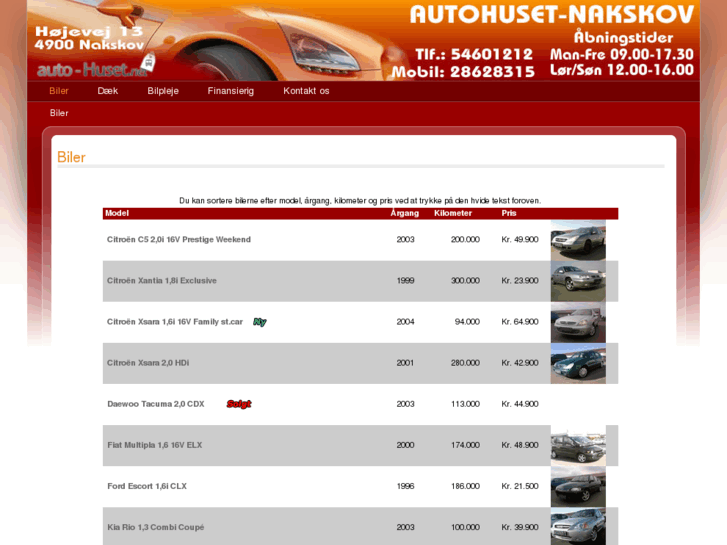The height and width of the screenshot is (545, 727).
Task: Click the auto-Huset.nu logo in the banner
Action: pyautogui.click(x=95, y=67)
